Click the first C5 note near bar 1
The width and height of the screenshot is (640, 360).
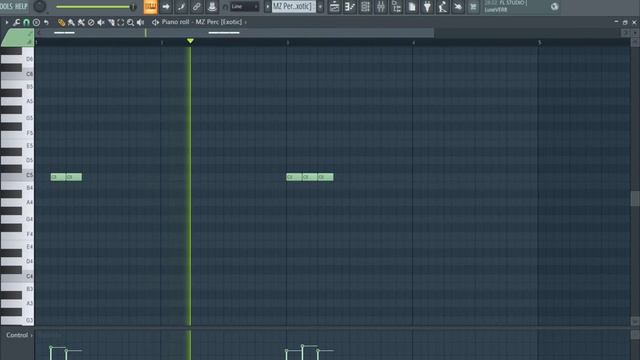58,177
